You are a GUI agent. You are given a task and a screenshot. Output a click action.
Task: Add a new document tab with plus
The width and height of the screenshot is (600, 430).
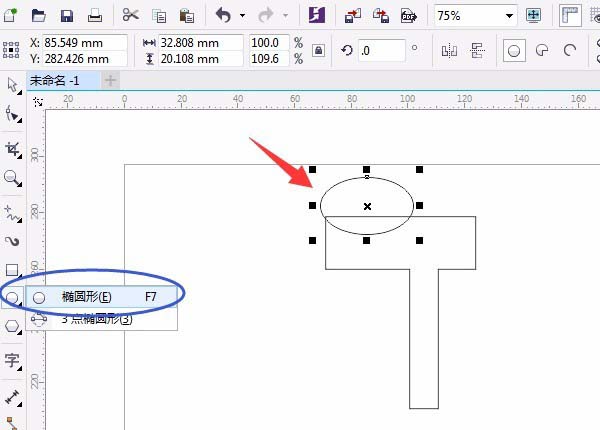point(111,80)
